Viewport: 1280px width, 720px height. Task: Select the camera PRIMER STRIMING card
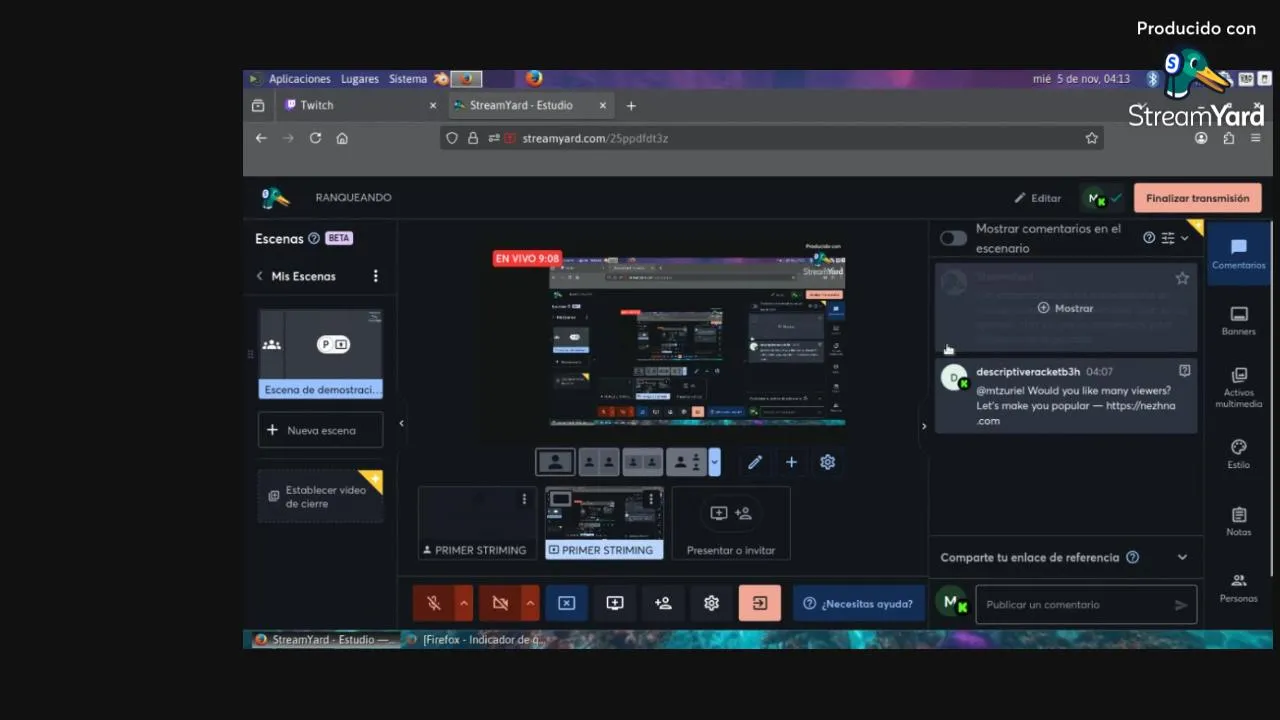(477, 522)
